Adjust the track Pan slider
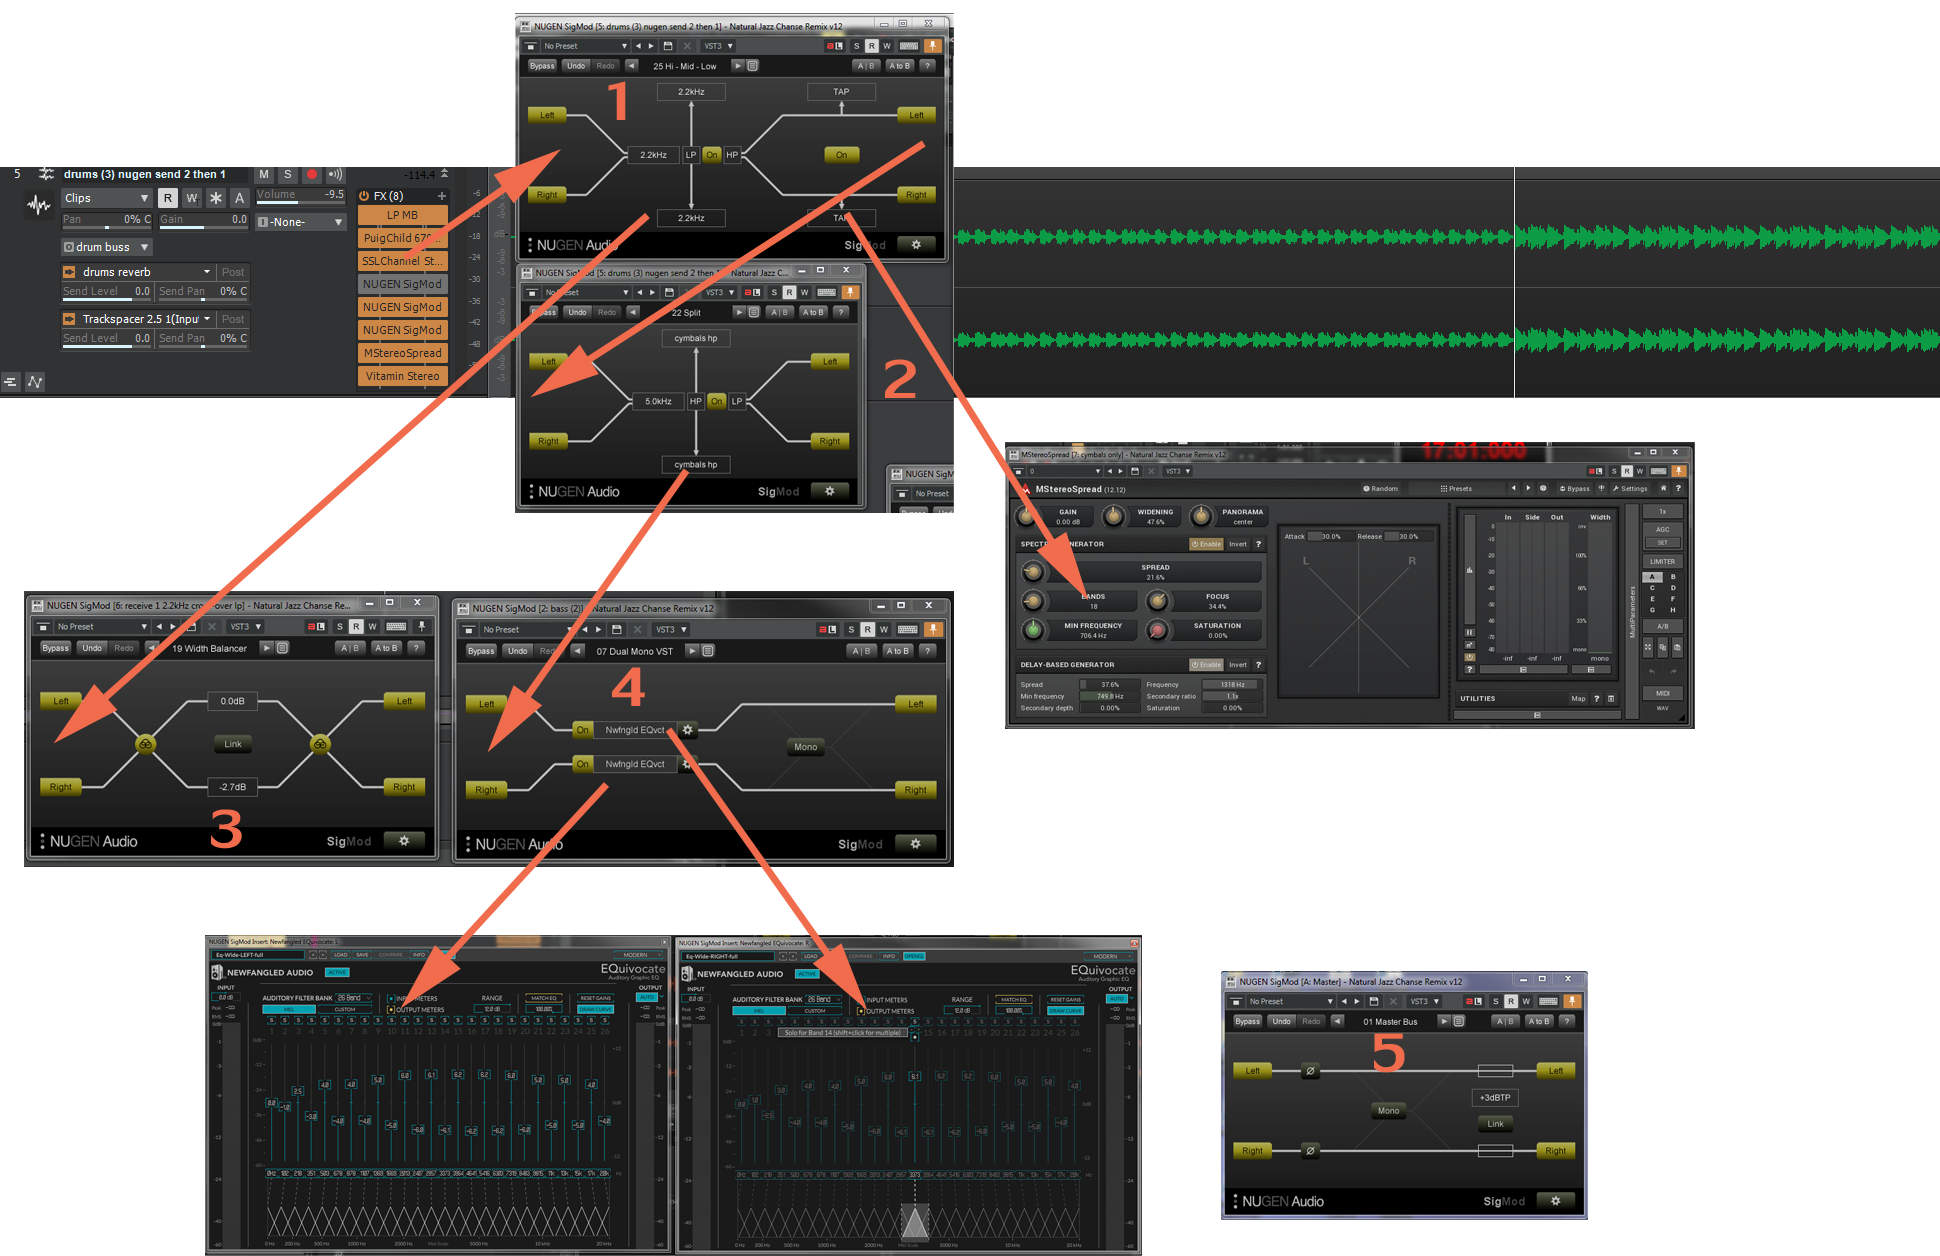 point(107,220)
